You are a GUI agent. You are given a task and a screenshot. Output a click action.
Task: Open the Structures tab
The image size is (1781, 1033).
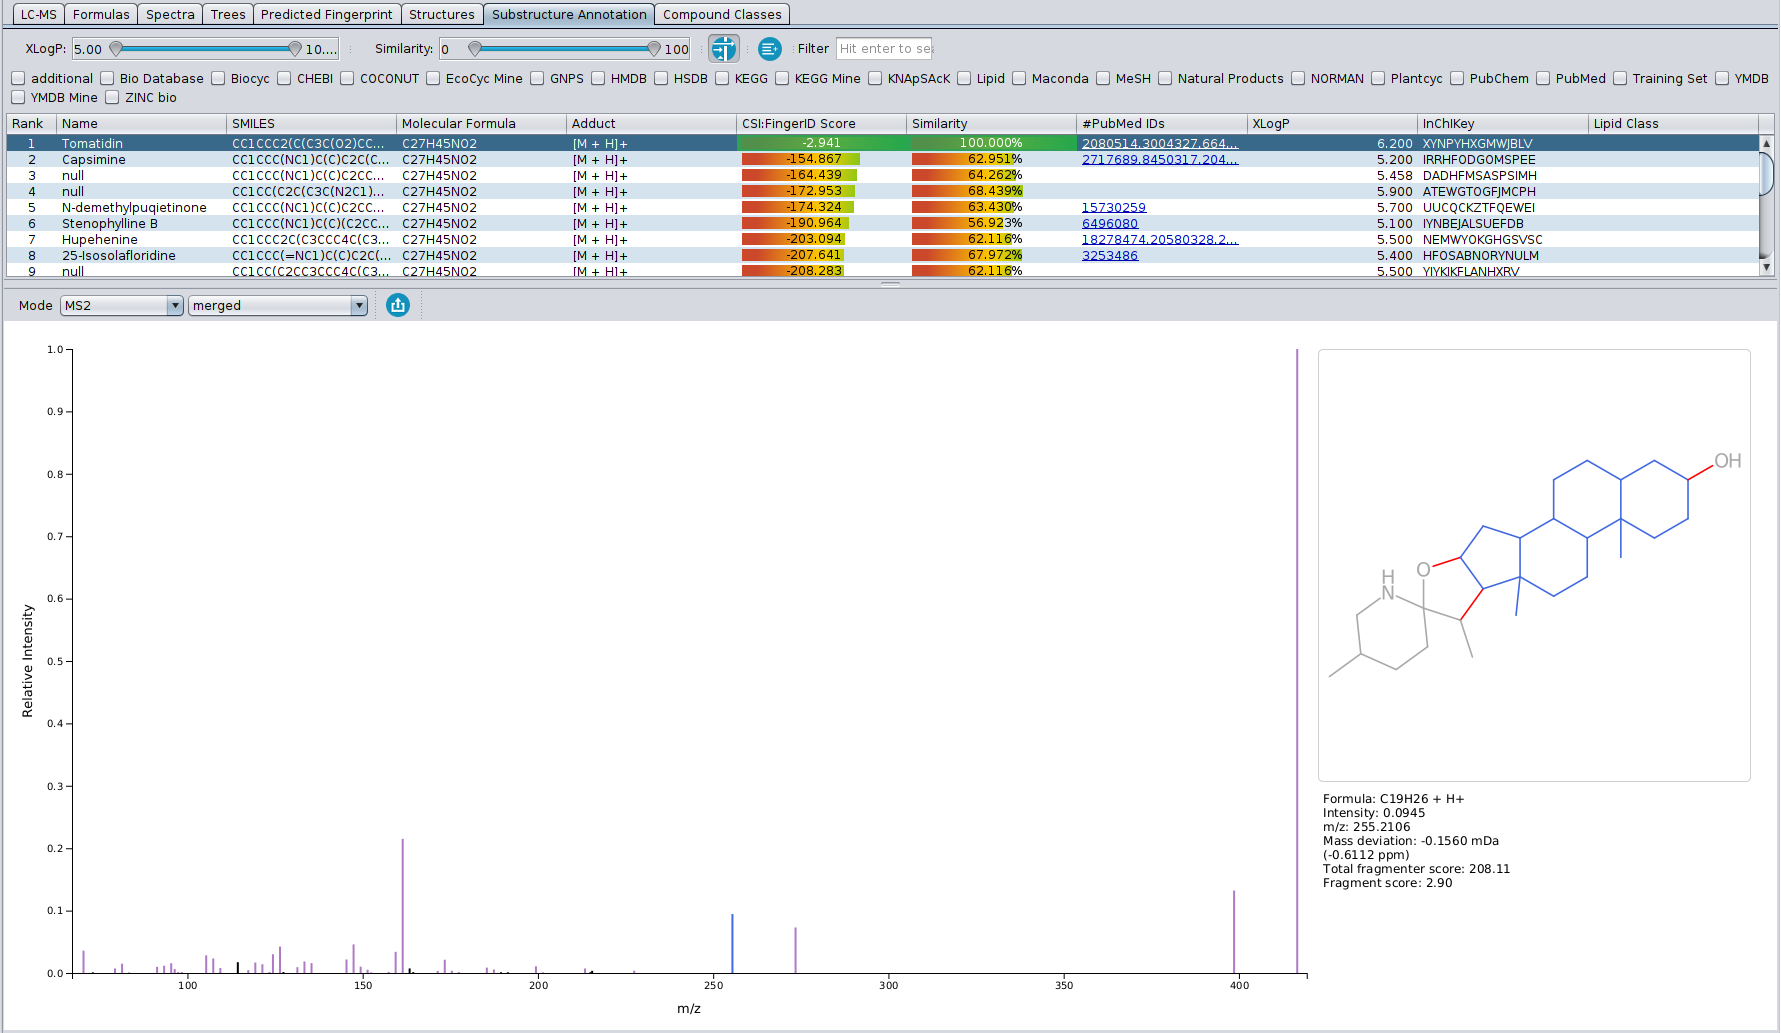442,14
